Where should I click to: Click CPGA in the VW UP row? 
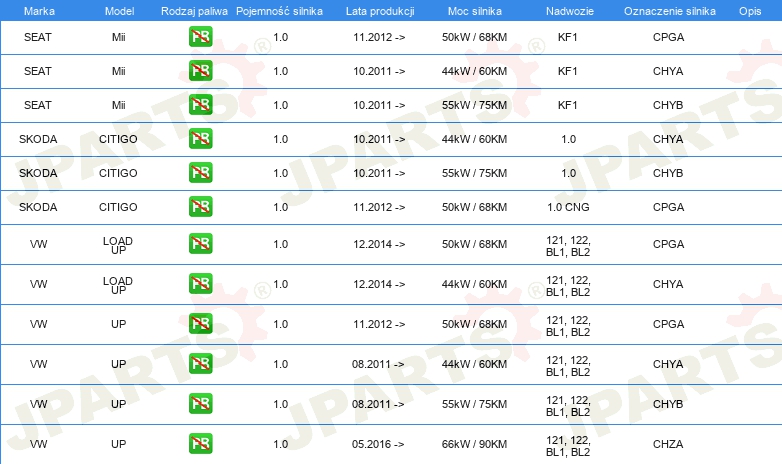point(668,324)
